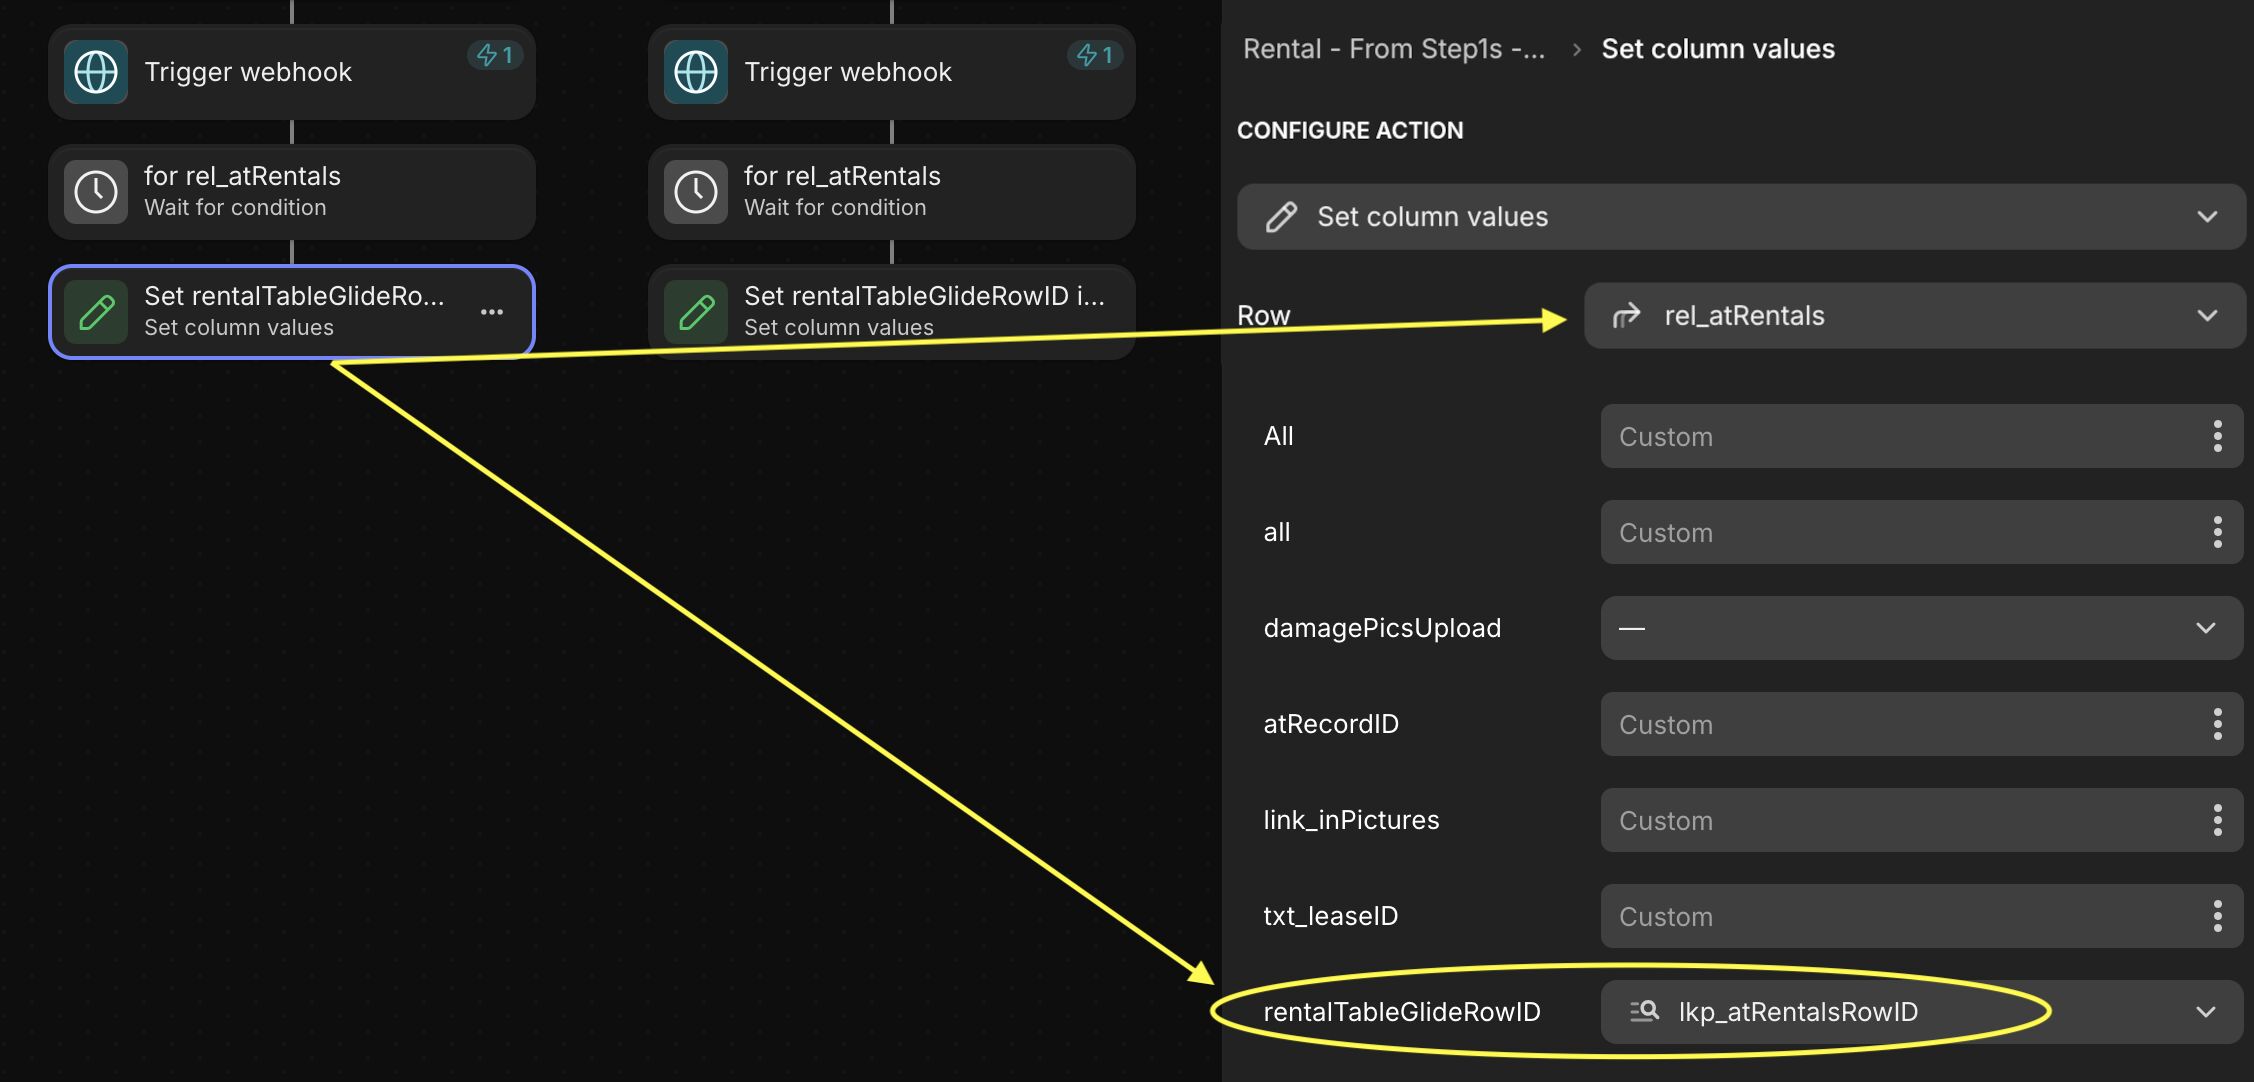Expand rentalTableGlideRowID lkp_atRentalsRowID dropdown
This screenshot has height=1082, width=2254.
(x=2205, y=1012)
